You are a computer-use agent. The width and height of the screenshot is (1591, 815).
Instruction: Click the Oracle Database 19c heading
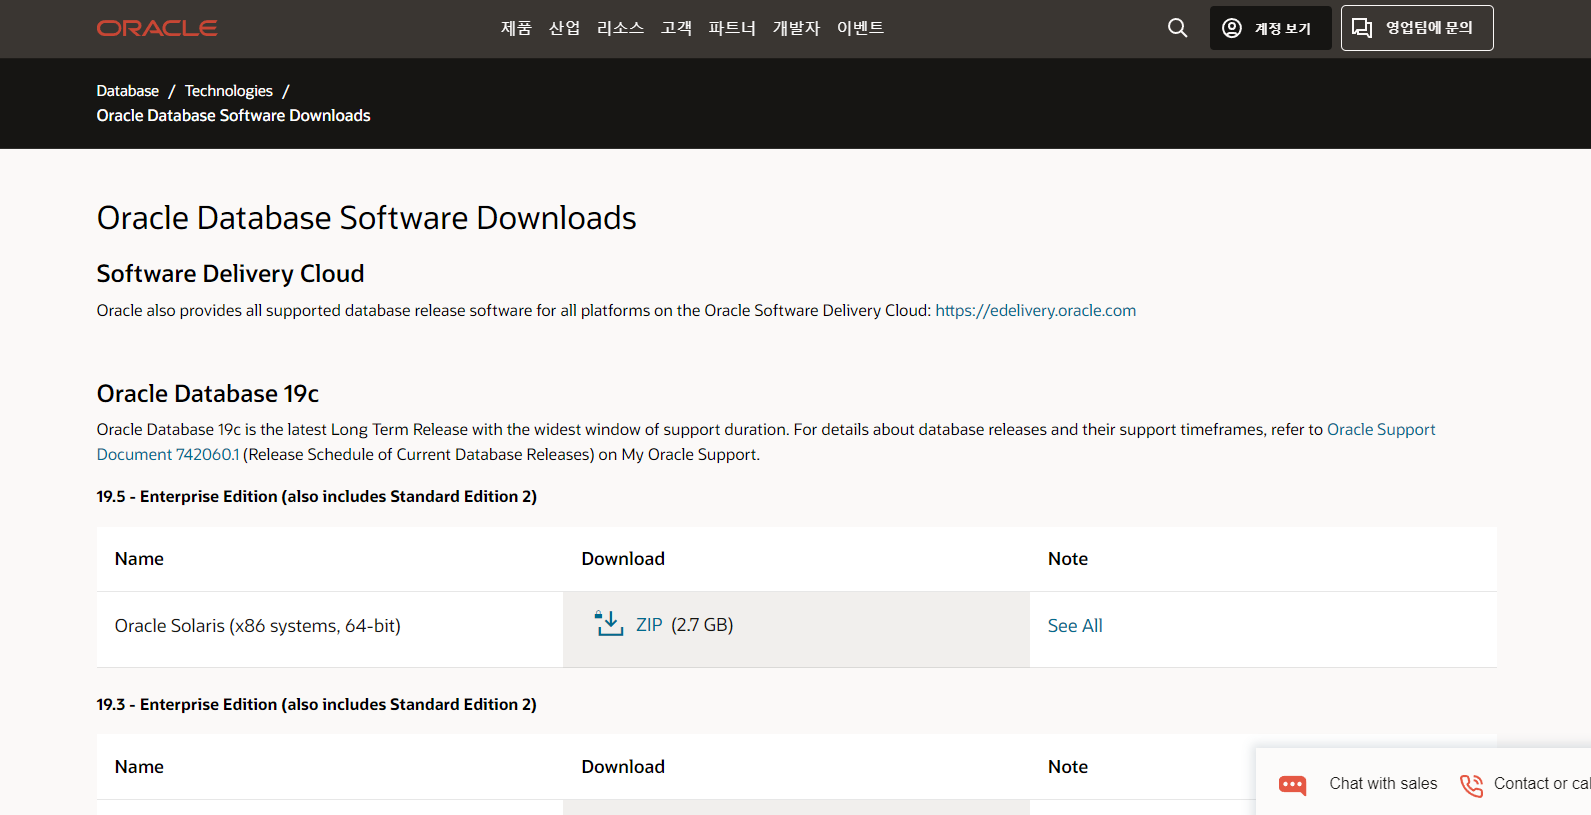(x=207, y=394)
